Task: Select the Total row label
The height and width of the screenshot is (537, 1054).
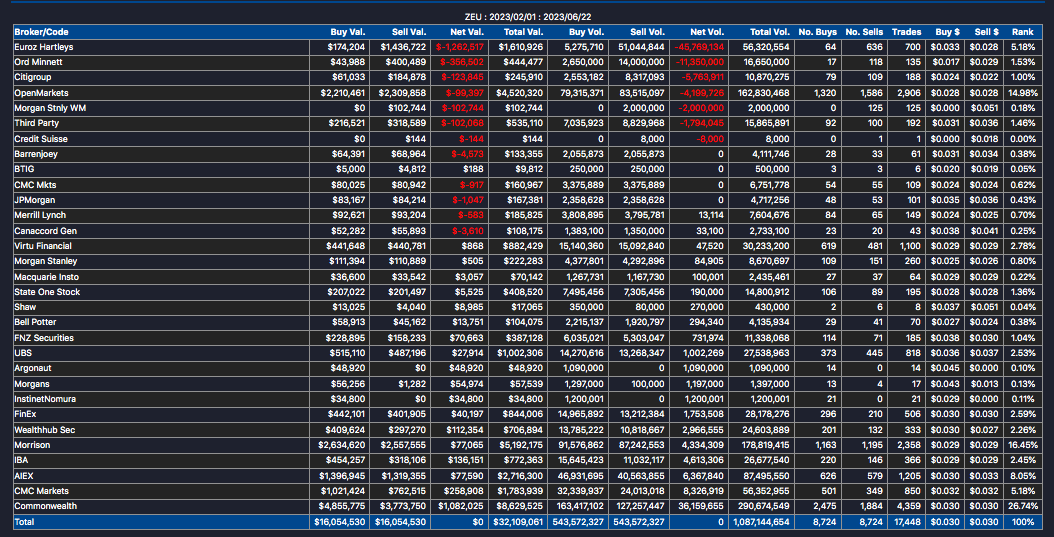Action: (x=24, y=522)
